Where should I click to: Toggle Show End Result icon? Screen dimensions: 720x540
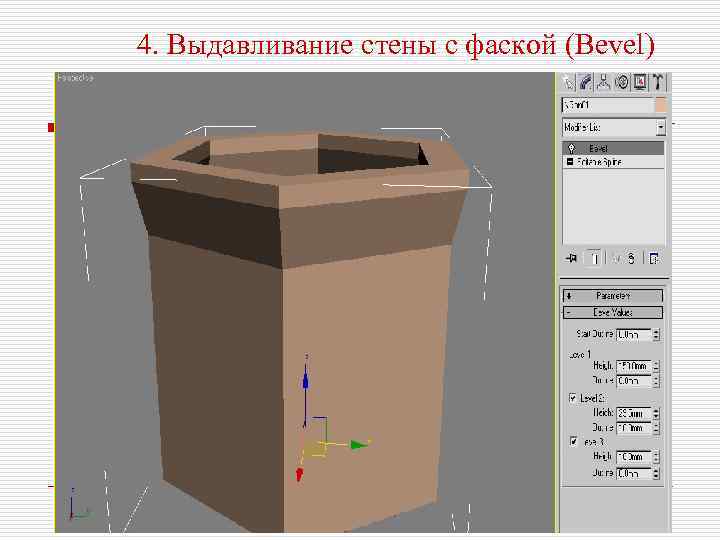coord(595,259)
